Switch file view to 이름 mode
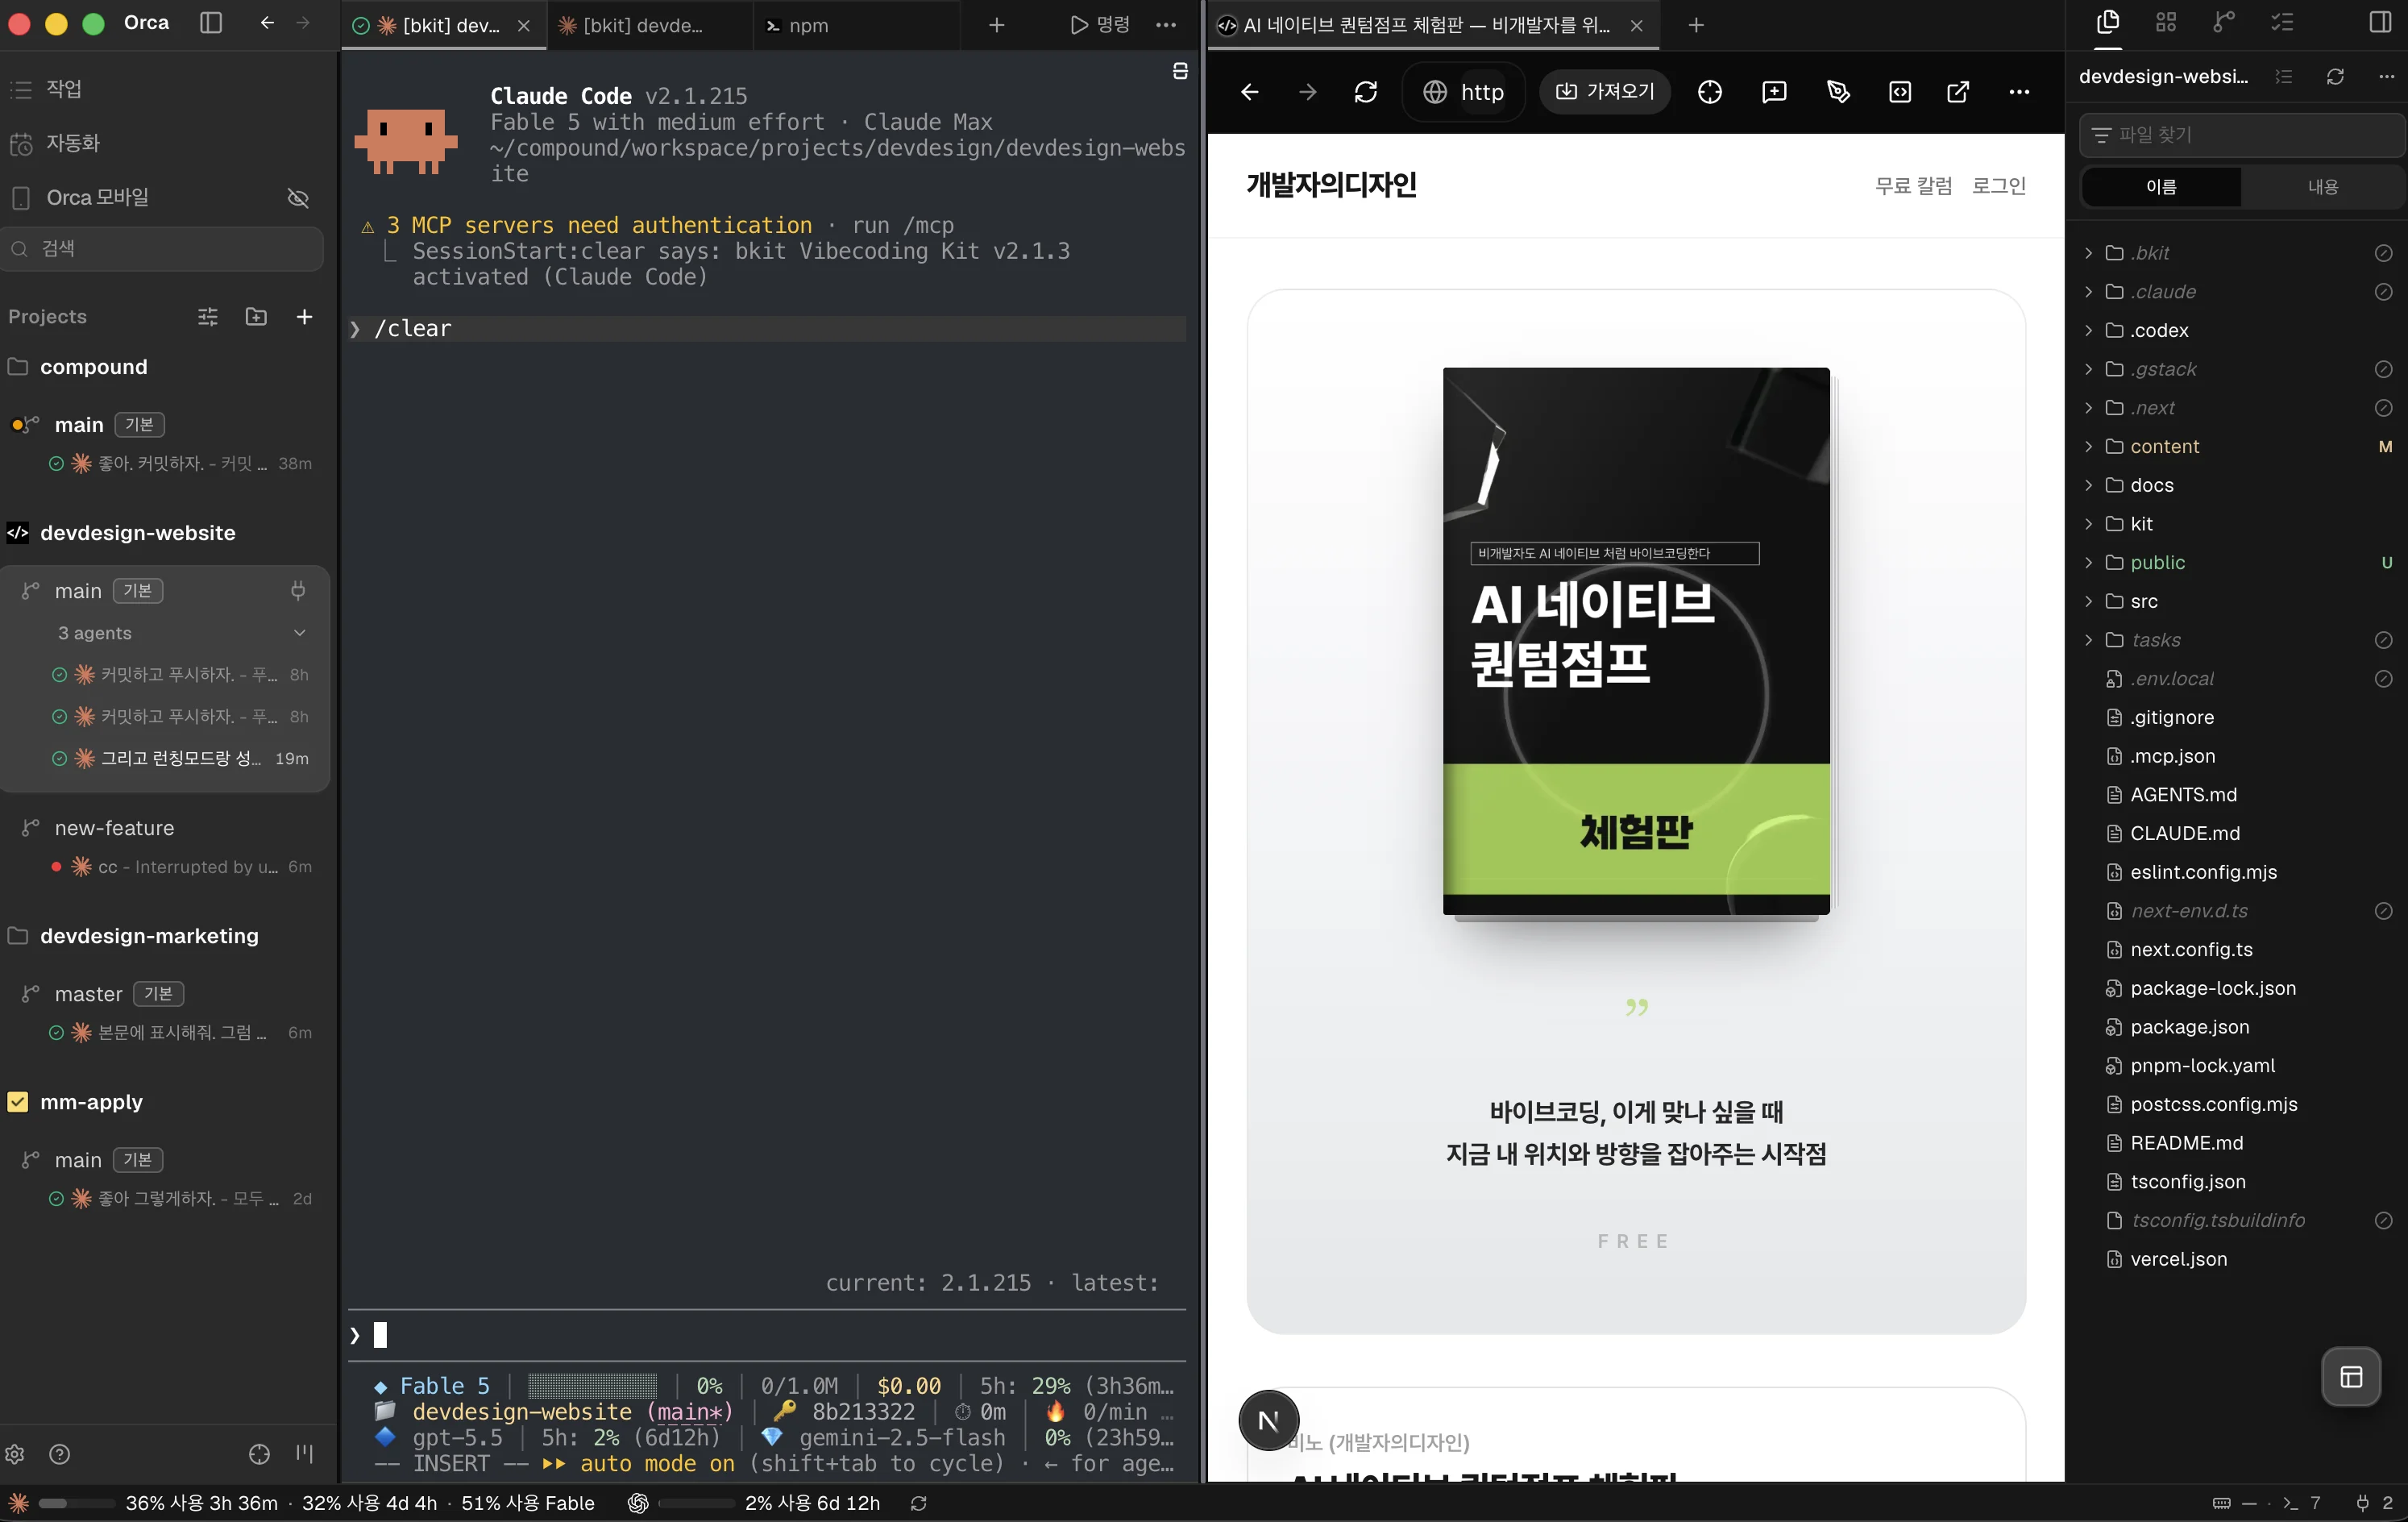The height and width of the screenshot is (1522, 2408). [x=2161, y=187]
